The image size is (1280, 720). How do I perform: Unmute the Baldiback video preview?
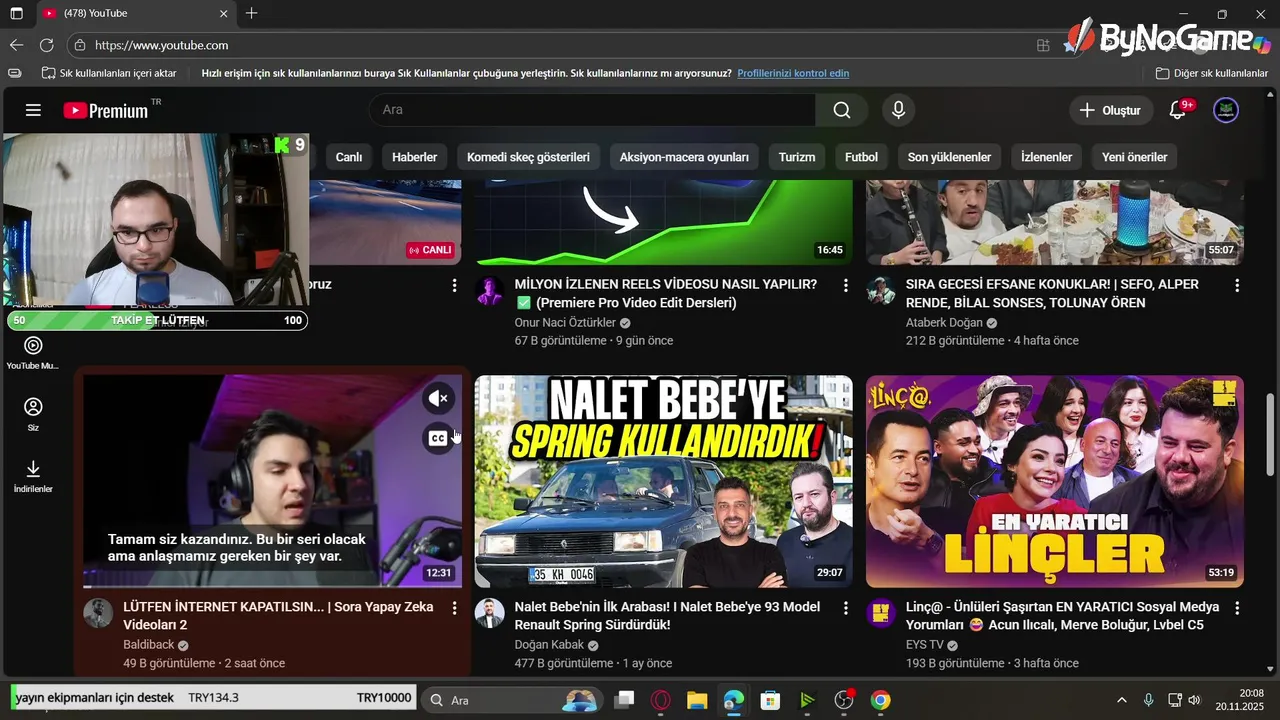click(438, 399)
